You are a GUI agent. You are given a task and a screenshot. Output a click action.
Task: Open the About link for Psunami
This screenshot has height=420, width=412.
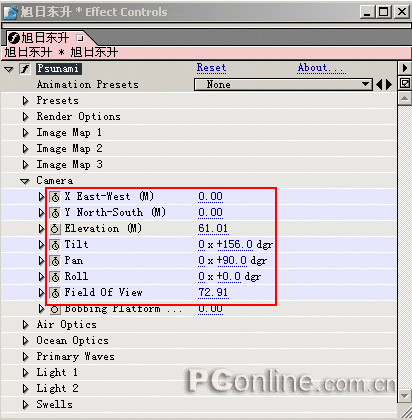coord(322,68)
